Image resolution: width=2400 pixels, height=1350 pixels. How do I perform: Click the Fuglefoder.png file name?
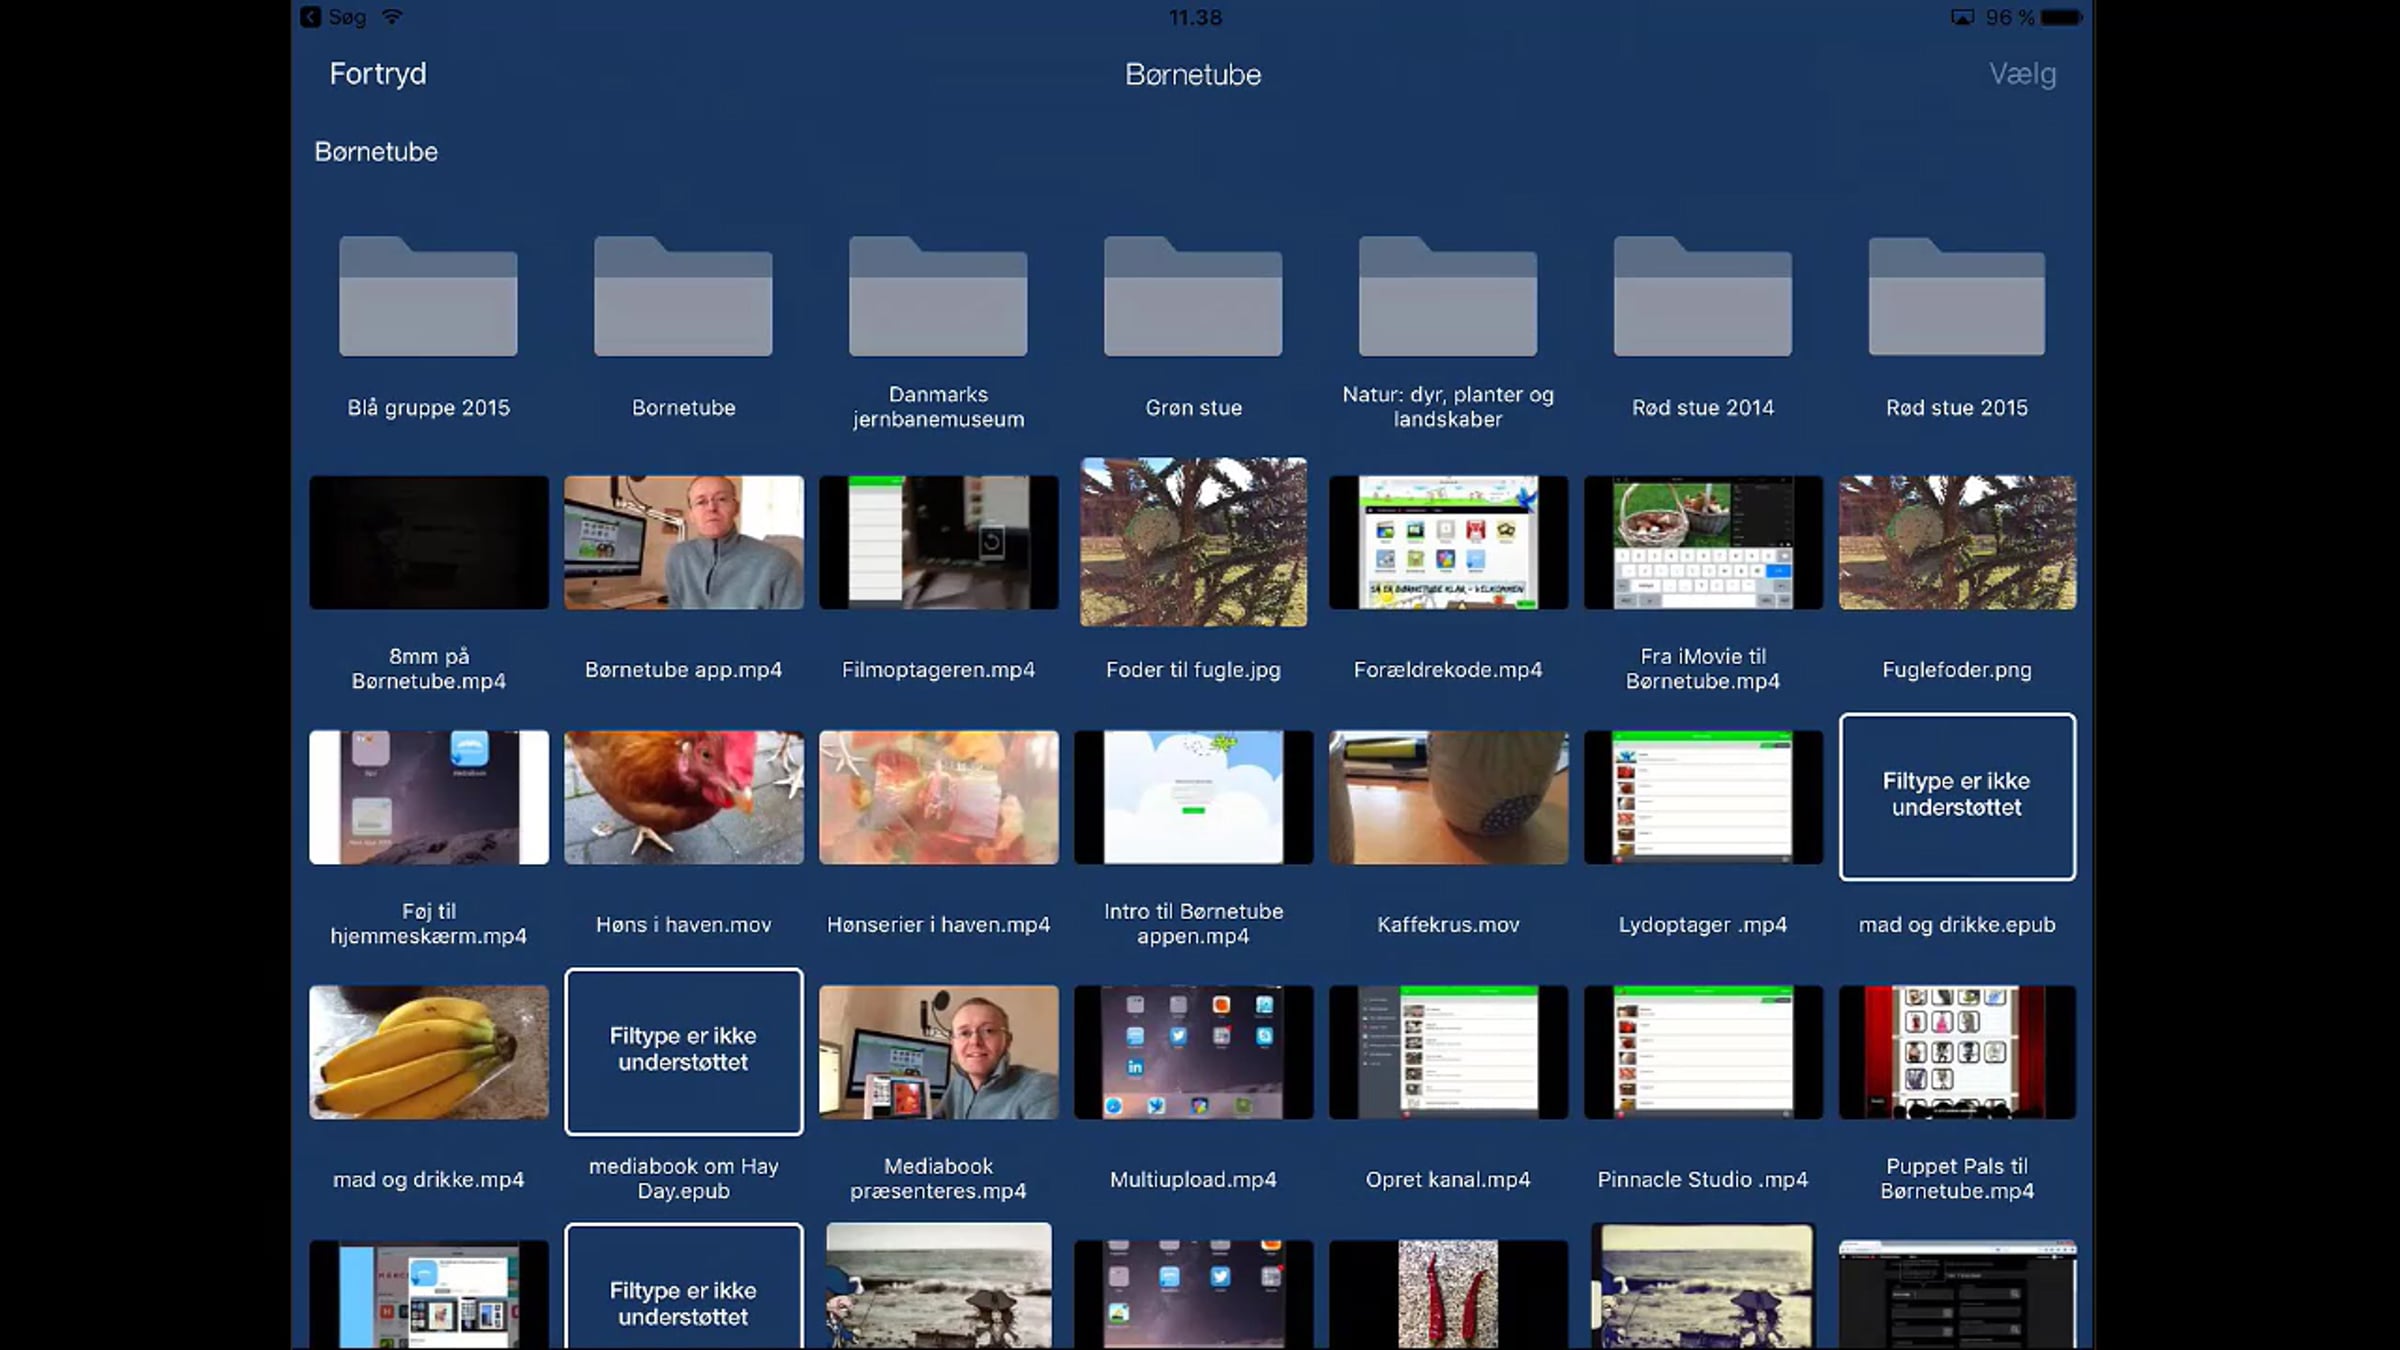pyautogui.click(x=1957, y=670)
